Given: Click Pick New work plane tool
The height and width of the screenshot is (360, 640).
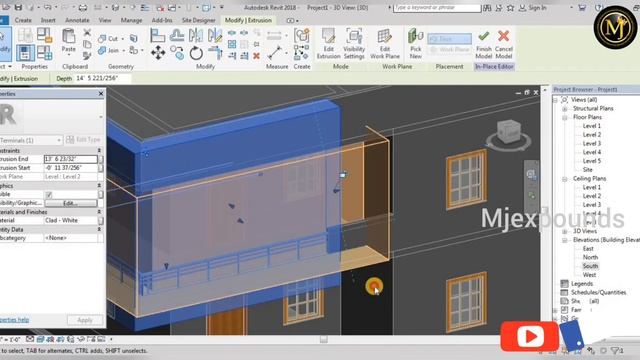Looking at the screenshot, I should point(416,44).
